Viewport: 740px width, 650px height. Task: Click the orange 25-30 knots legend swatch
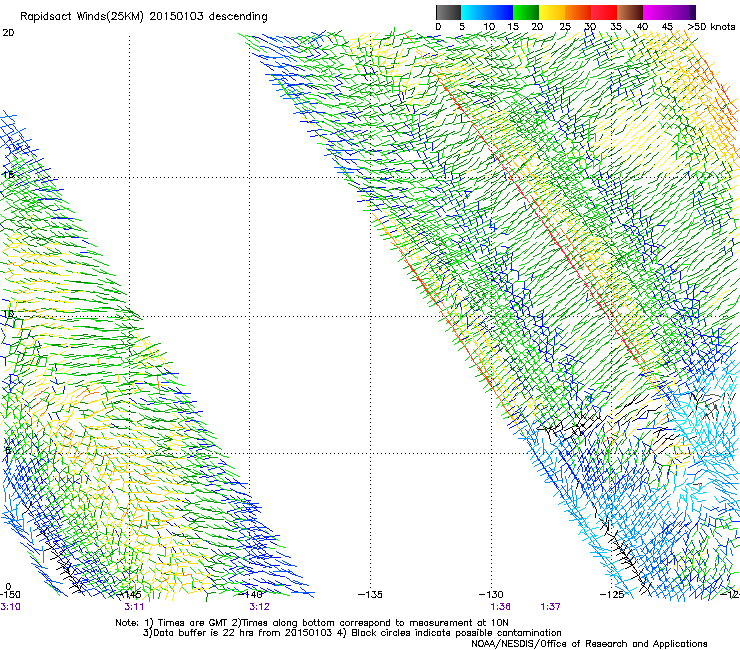(x=578, y=12)
